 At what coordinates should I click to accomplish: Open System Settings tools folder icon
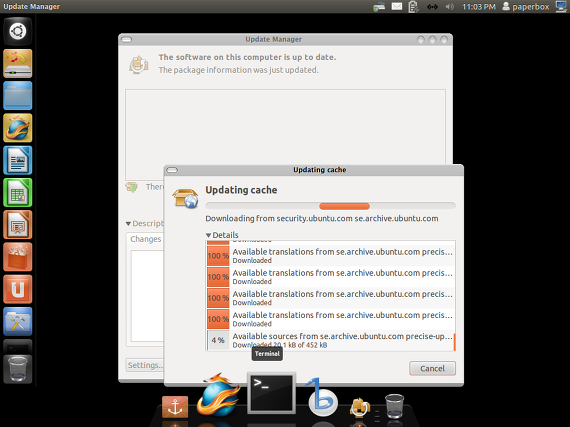tap(17, 322)
